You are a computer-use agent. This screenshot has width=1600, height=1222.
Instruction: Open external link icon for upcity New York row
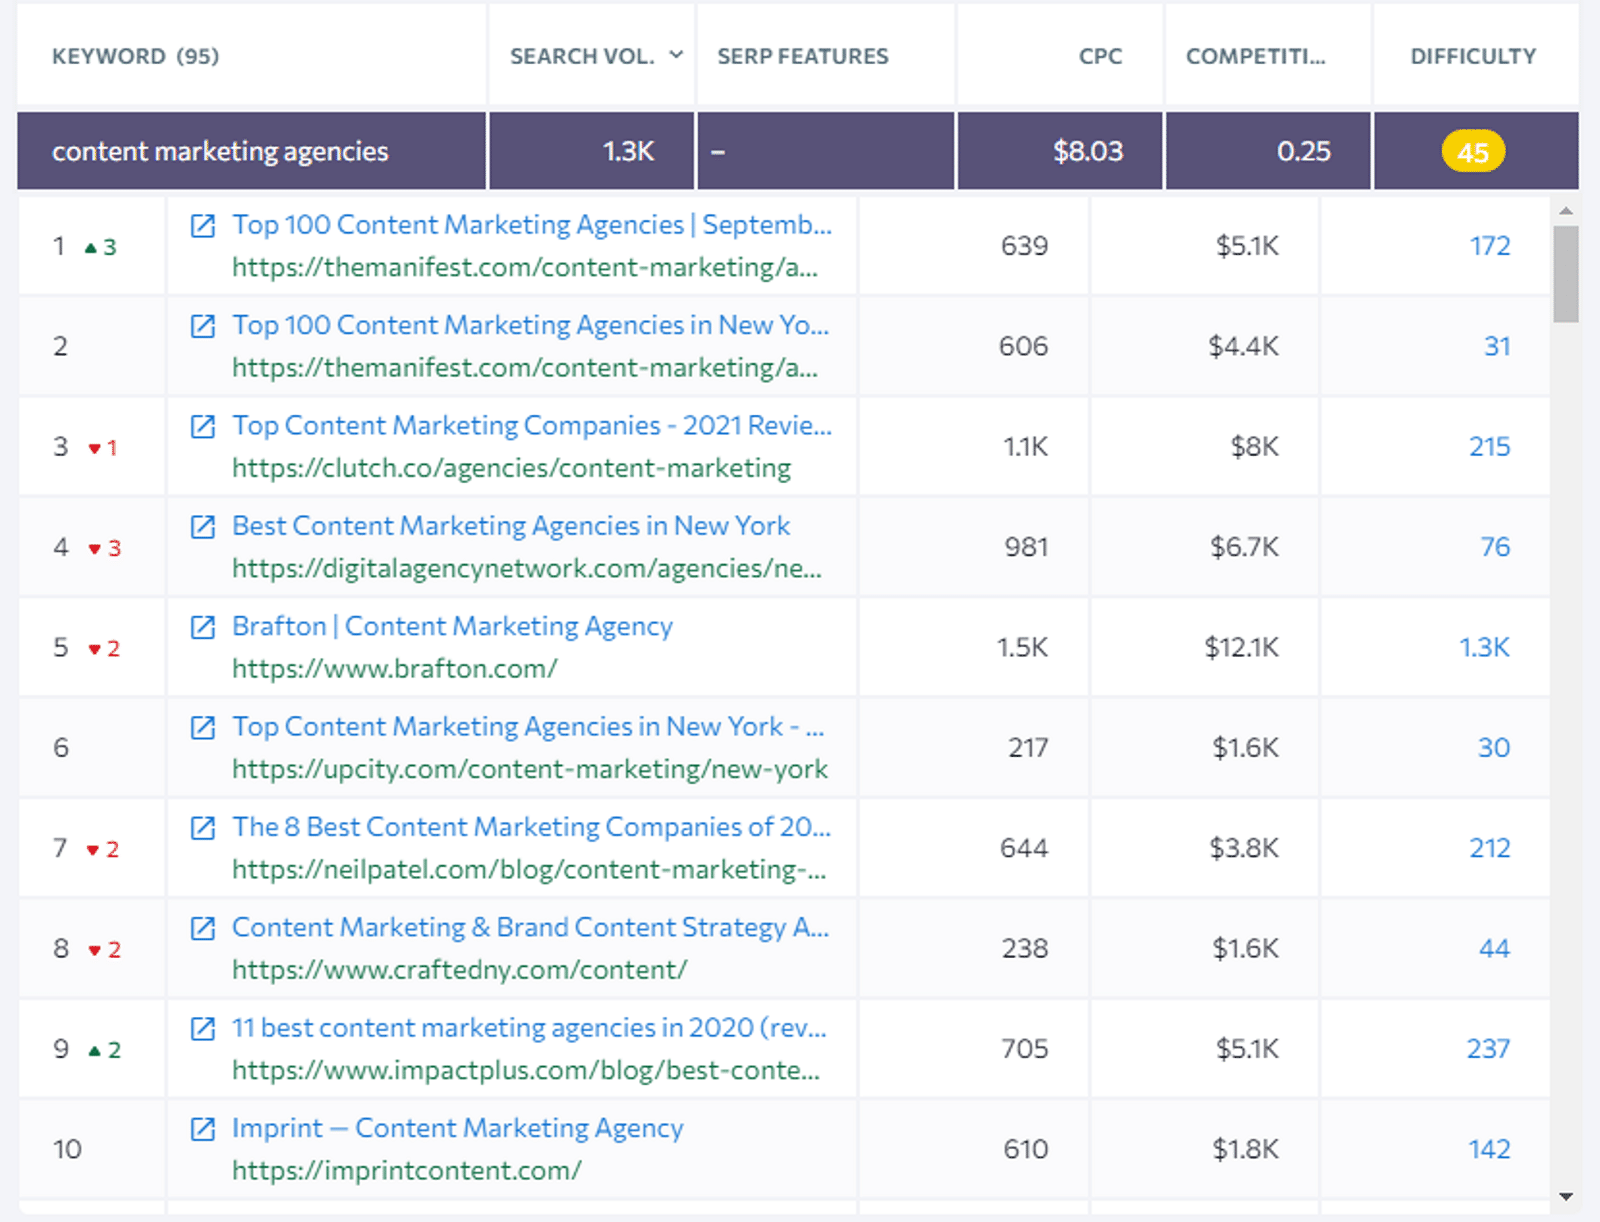pos(203,728)
